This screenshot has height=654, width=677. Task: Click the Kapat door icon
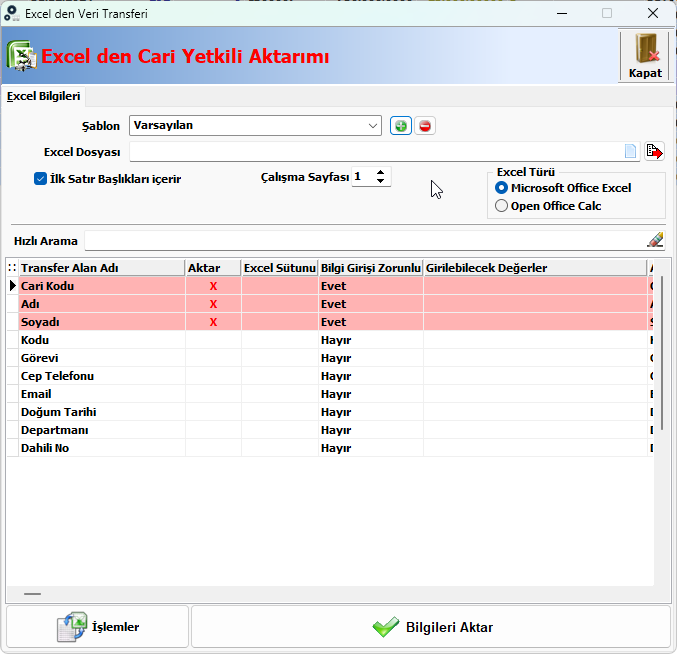coord(645,55)
